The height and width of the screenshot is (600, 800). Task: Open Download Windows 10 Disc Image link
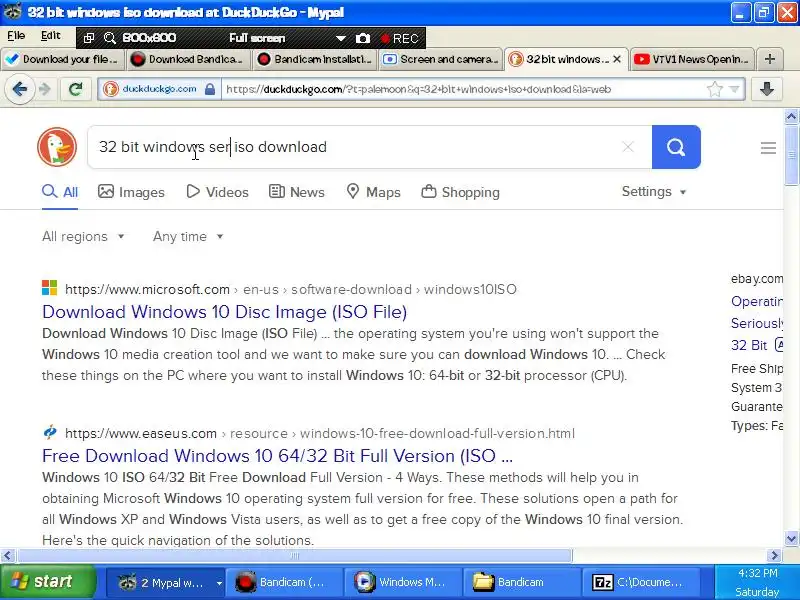224,312
